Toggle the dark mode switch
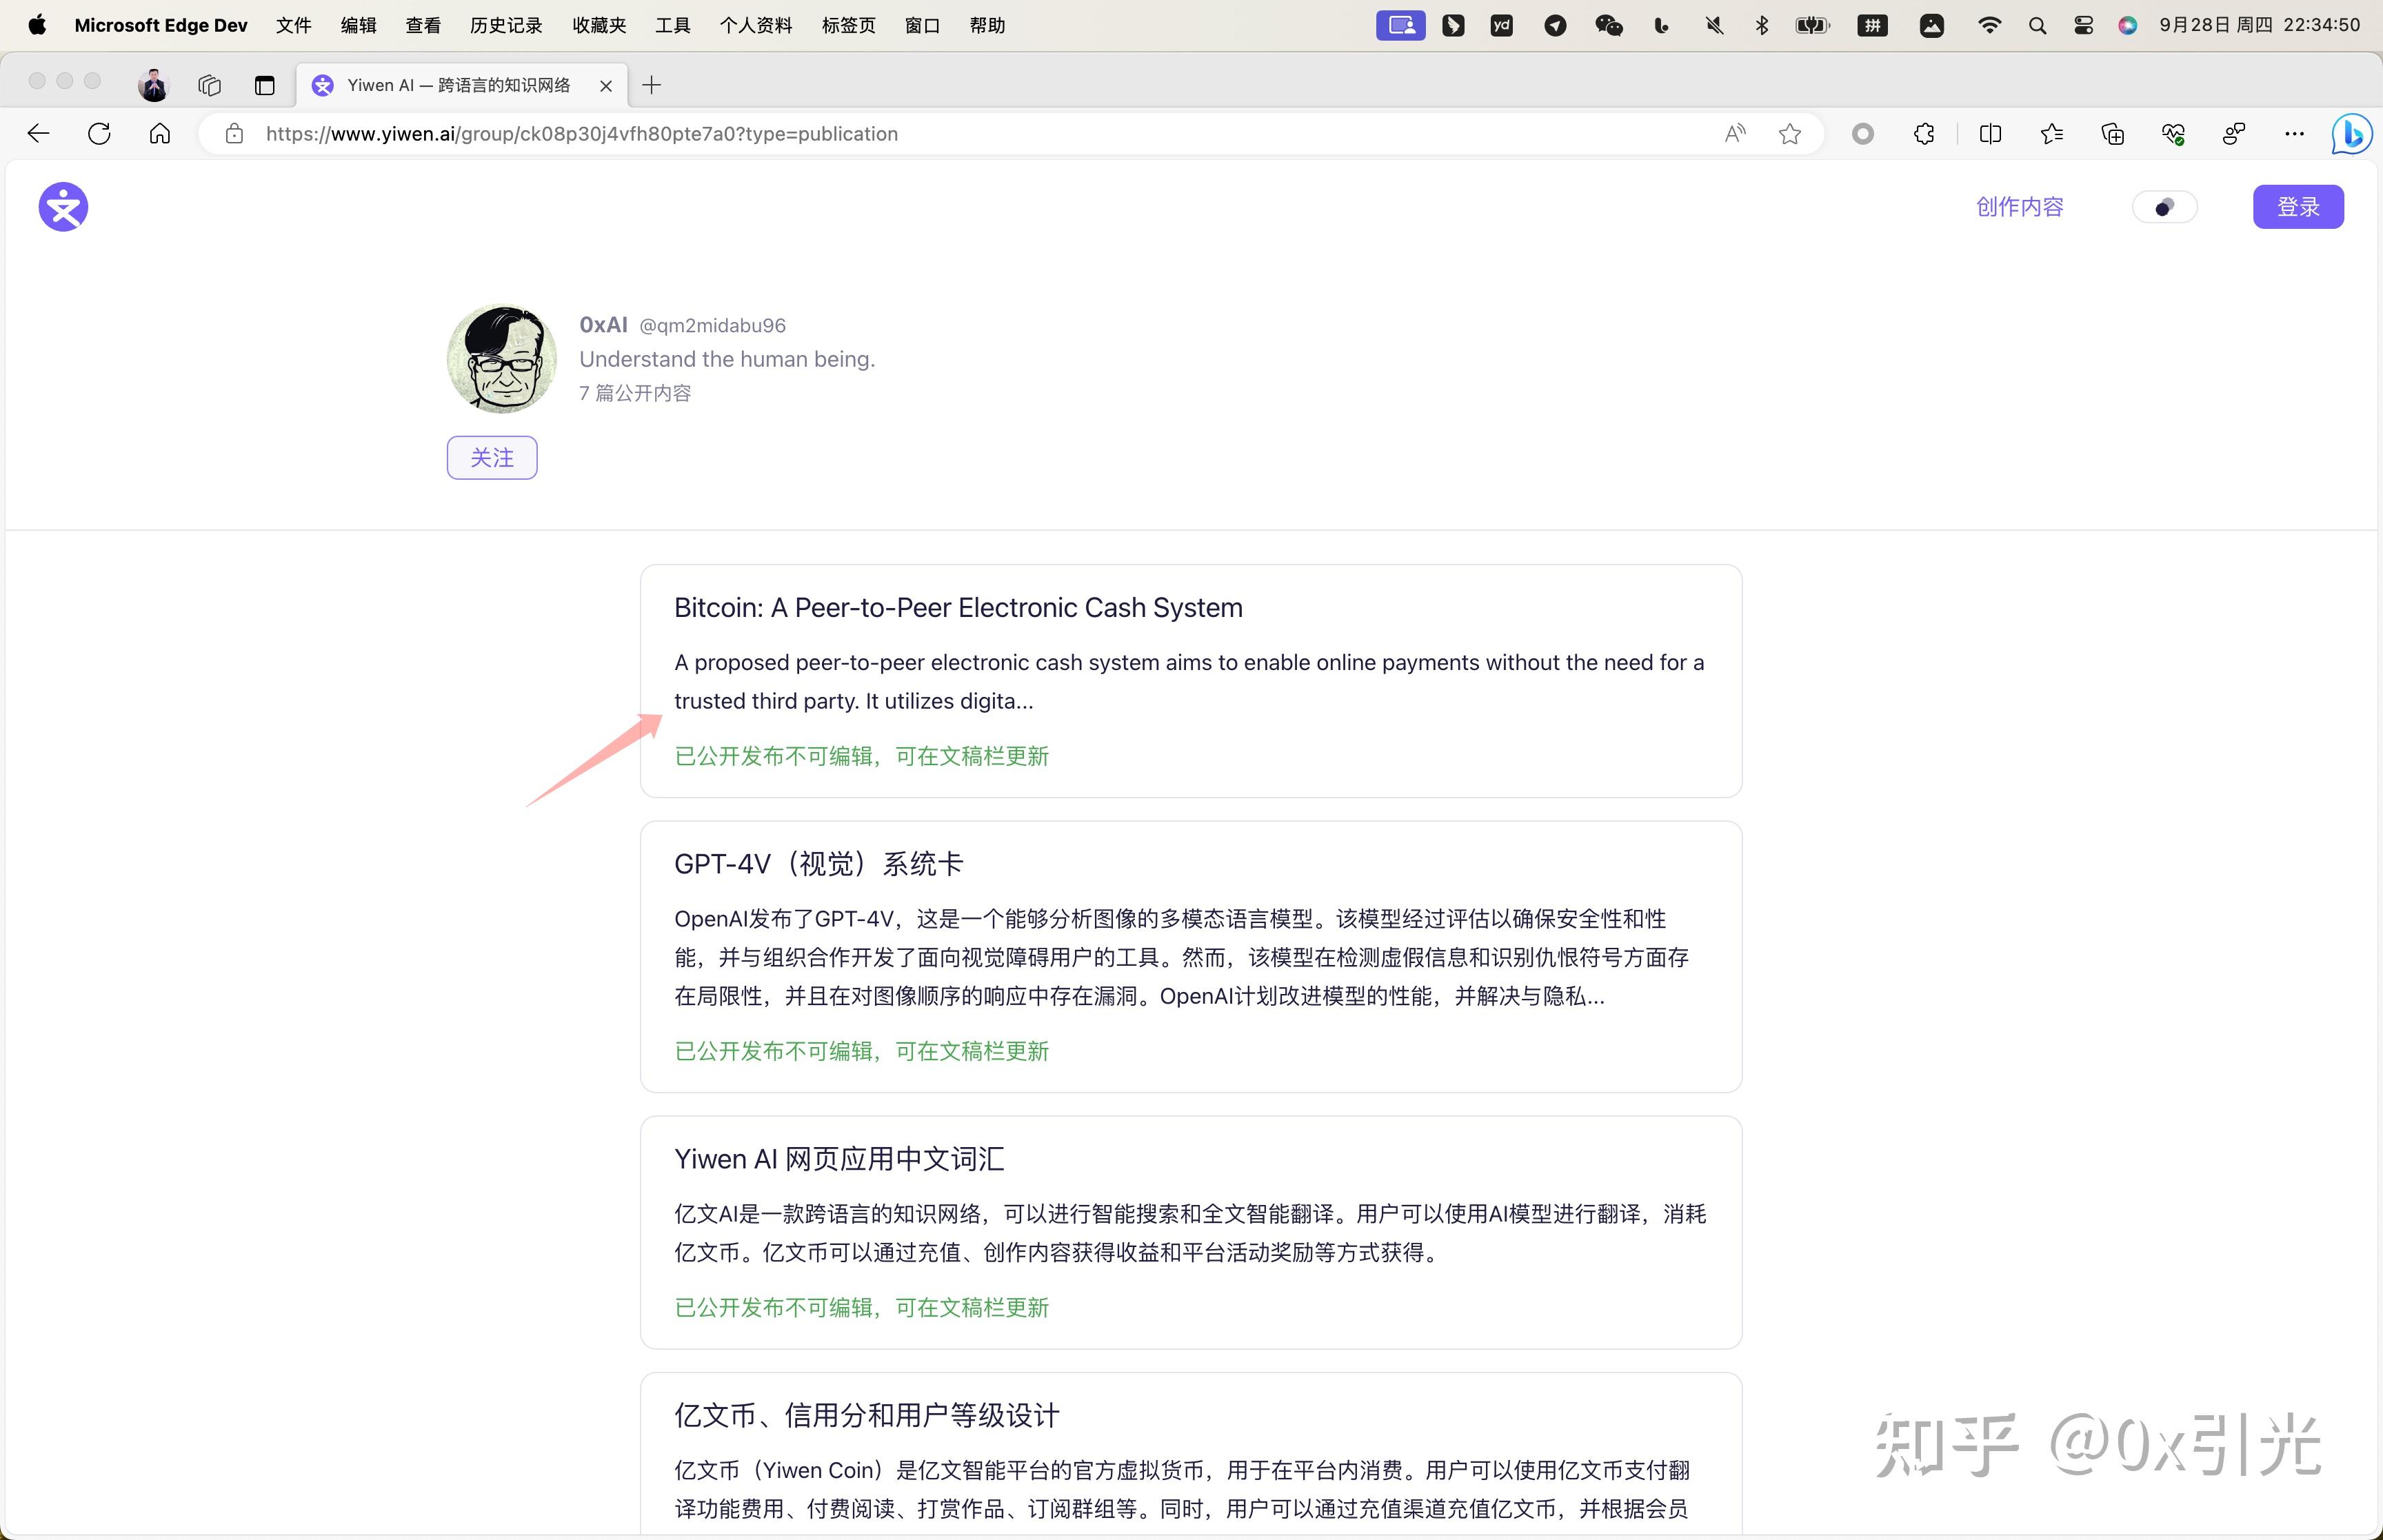Viewport: 2383px width, 1540px height. tap(2164, 207)
